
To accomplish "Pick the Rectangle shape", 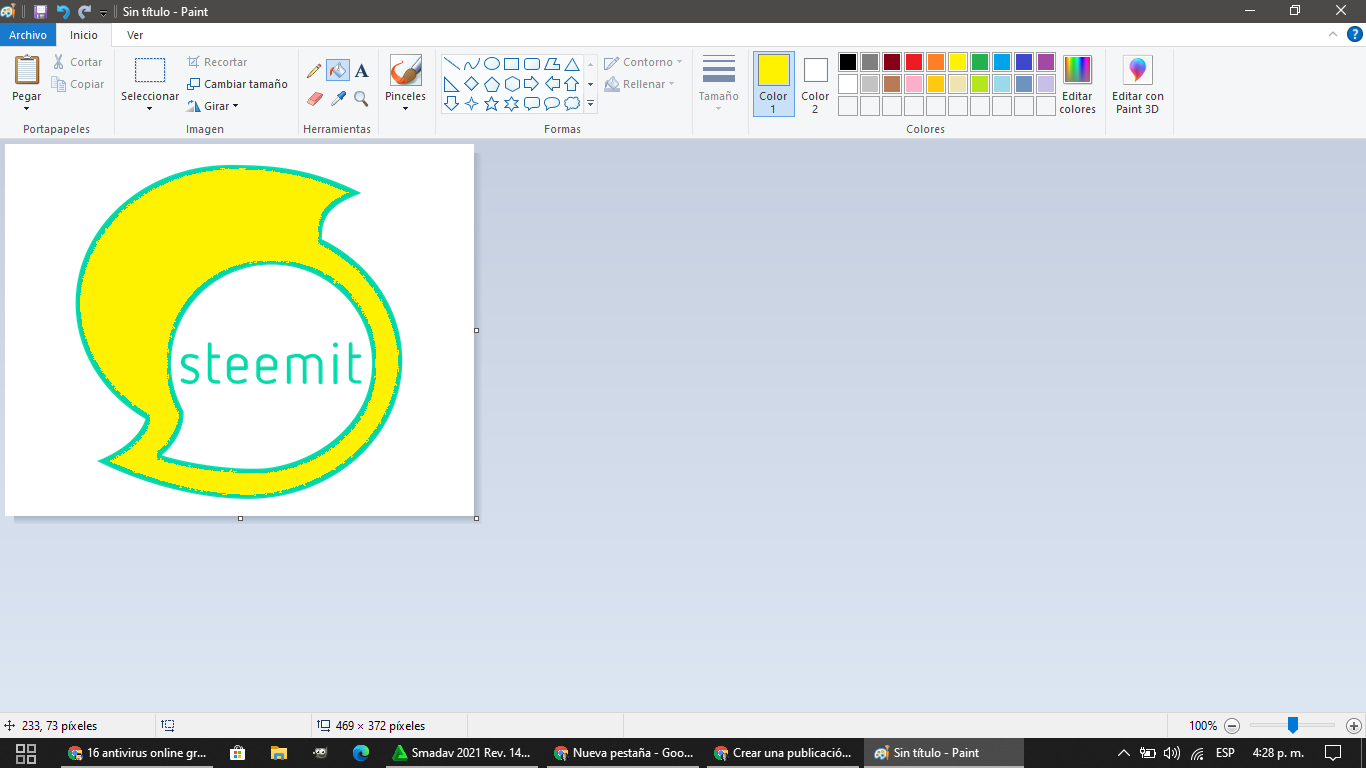I will coord(512,64).
